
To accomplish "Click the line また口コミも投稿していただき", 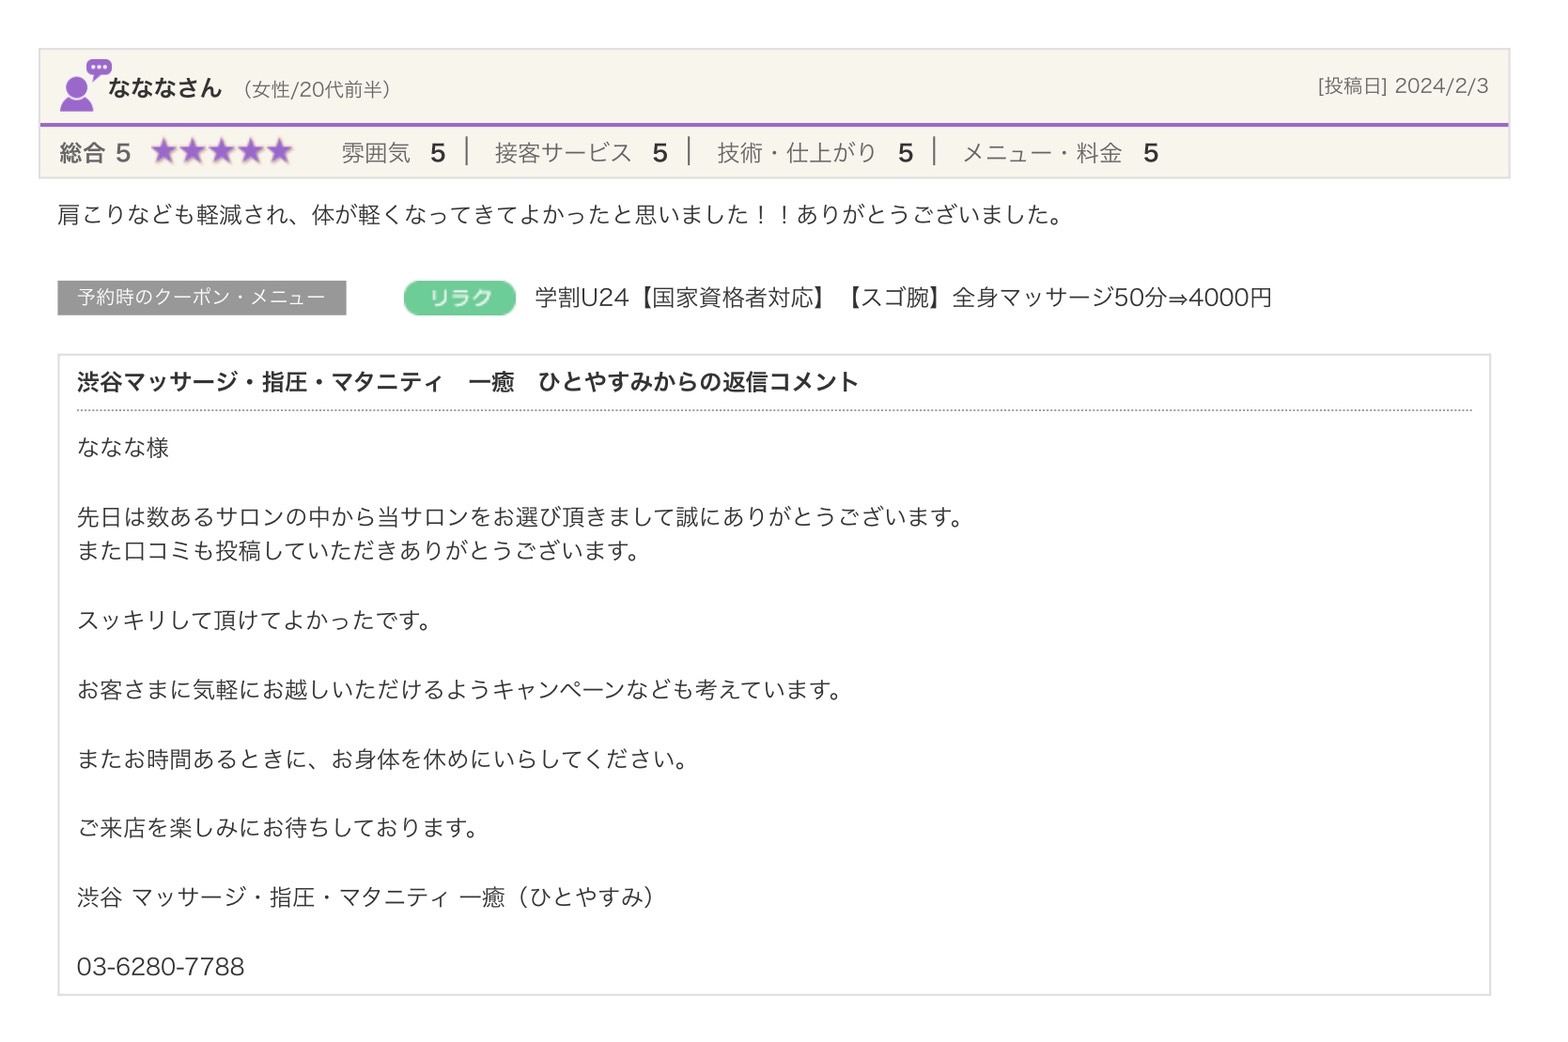I will (x=360, y=551).
